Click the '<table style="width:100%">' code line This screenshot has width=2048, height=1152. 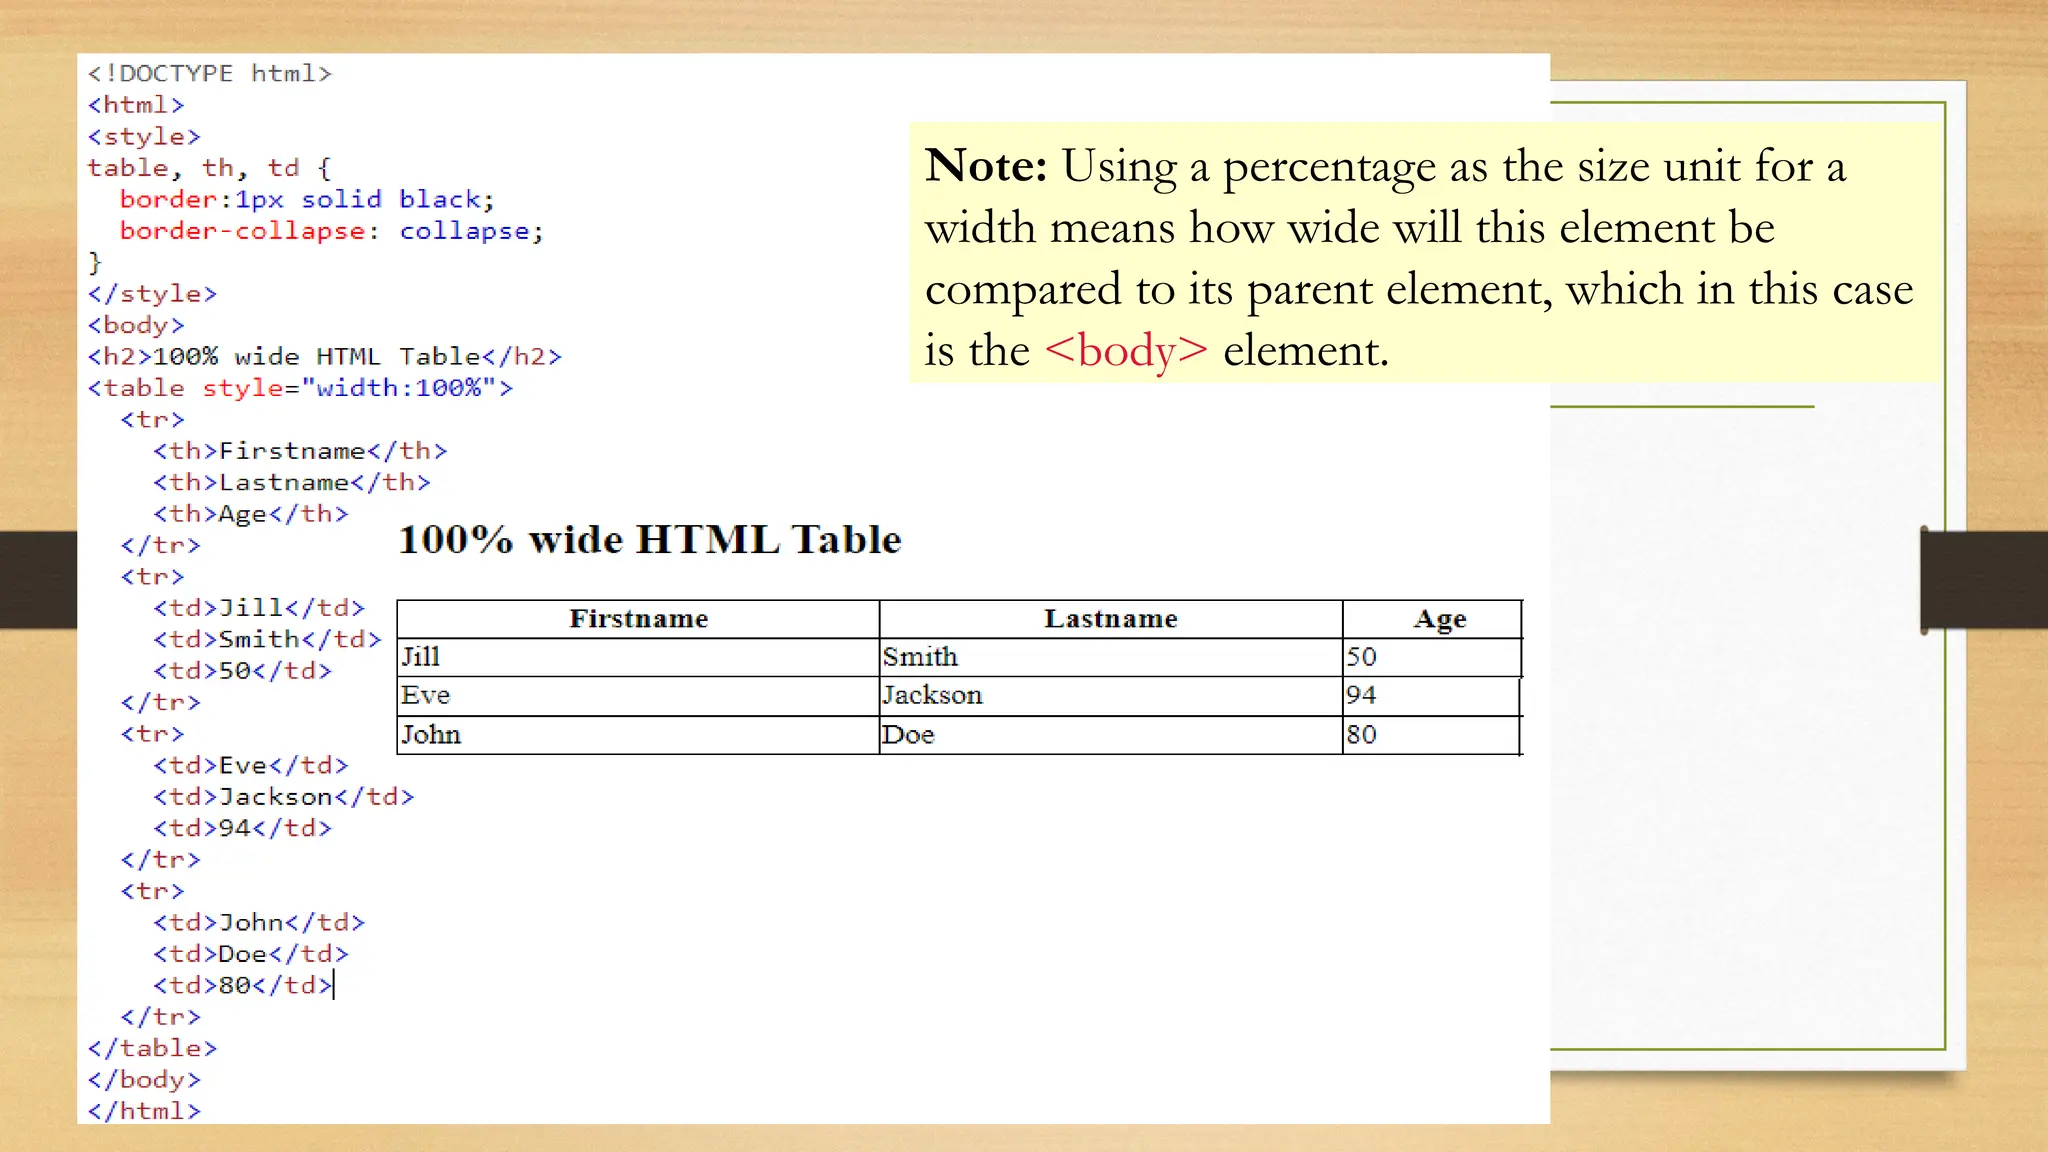click(300, 388)
